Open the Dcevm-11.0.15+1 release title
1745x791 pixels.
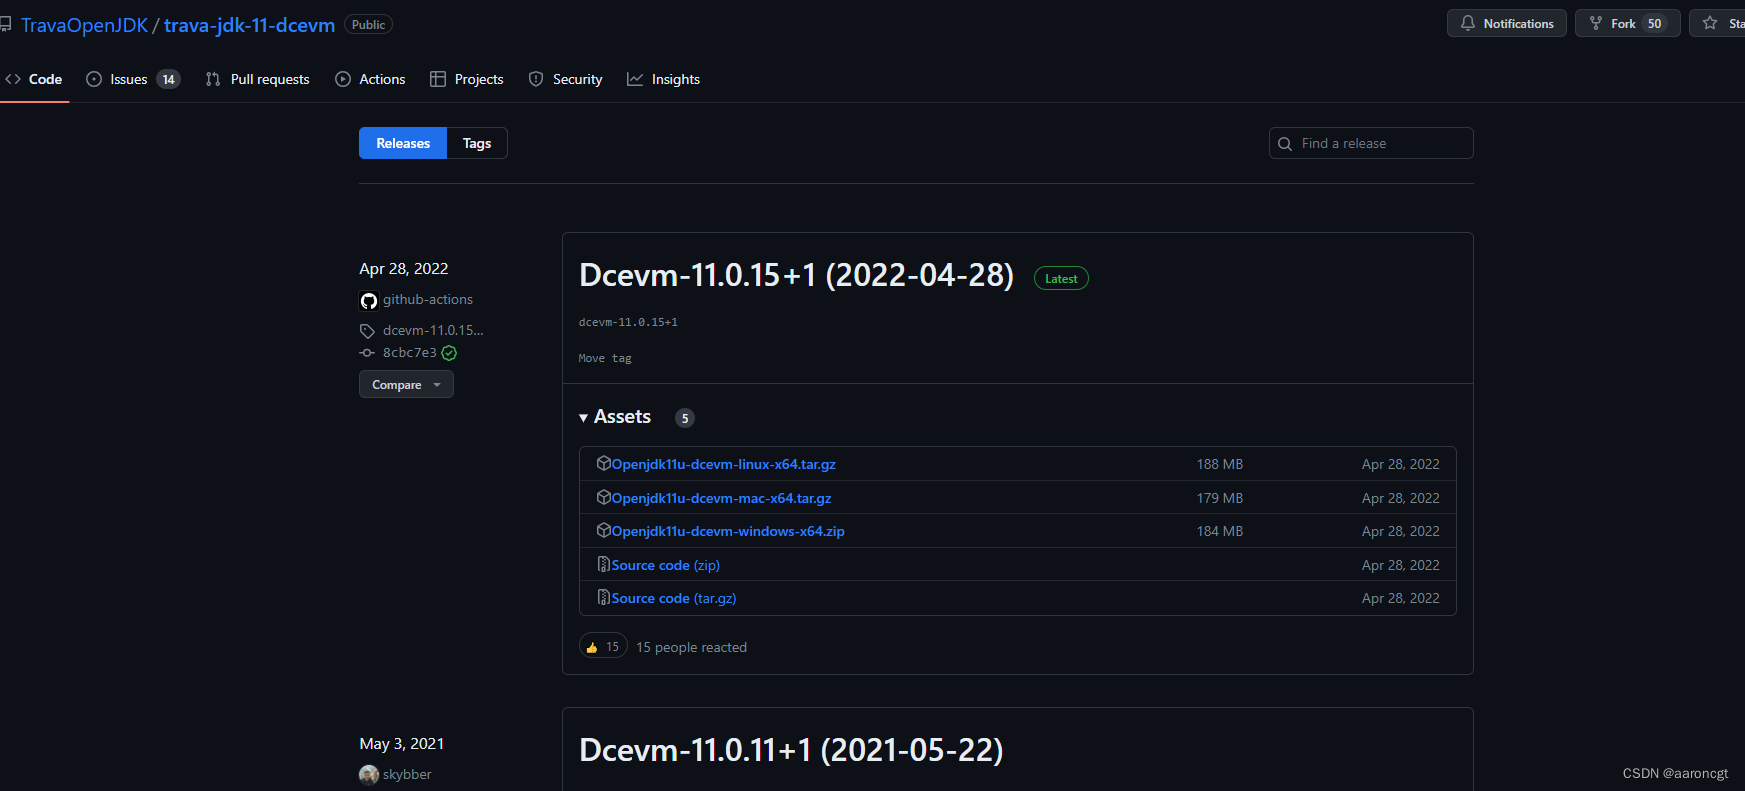(x=796, y=275)
